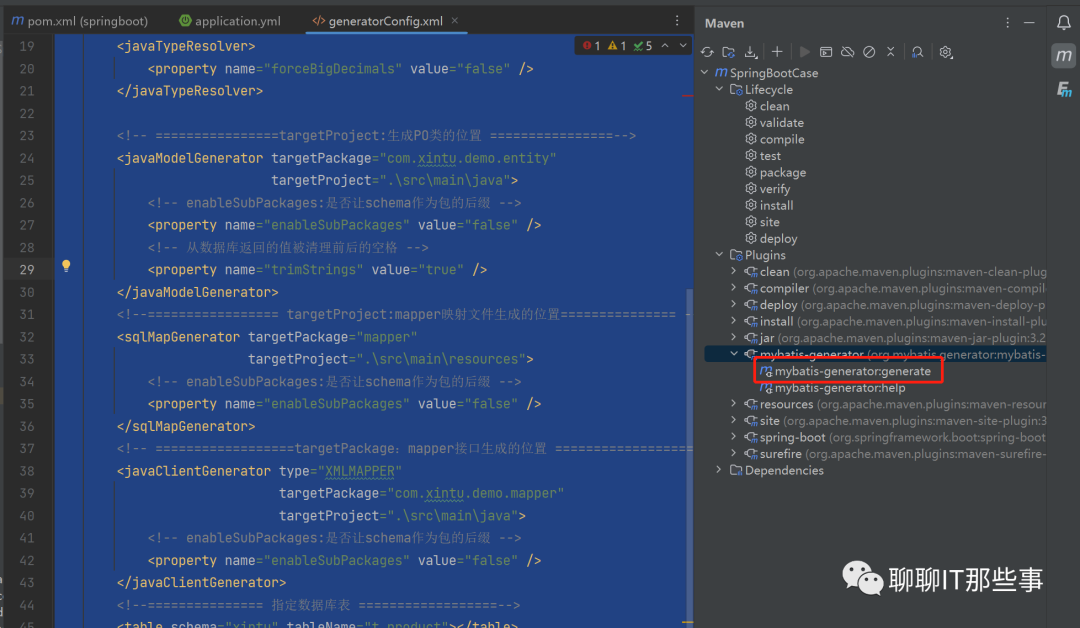Collapse the Plugins node
This screenshot has height=628, width=1080.
pos(720,255)
